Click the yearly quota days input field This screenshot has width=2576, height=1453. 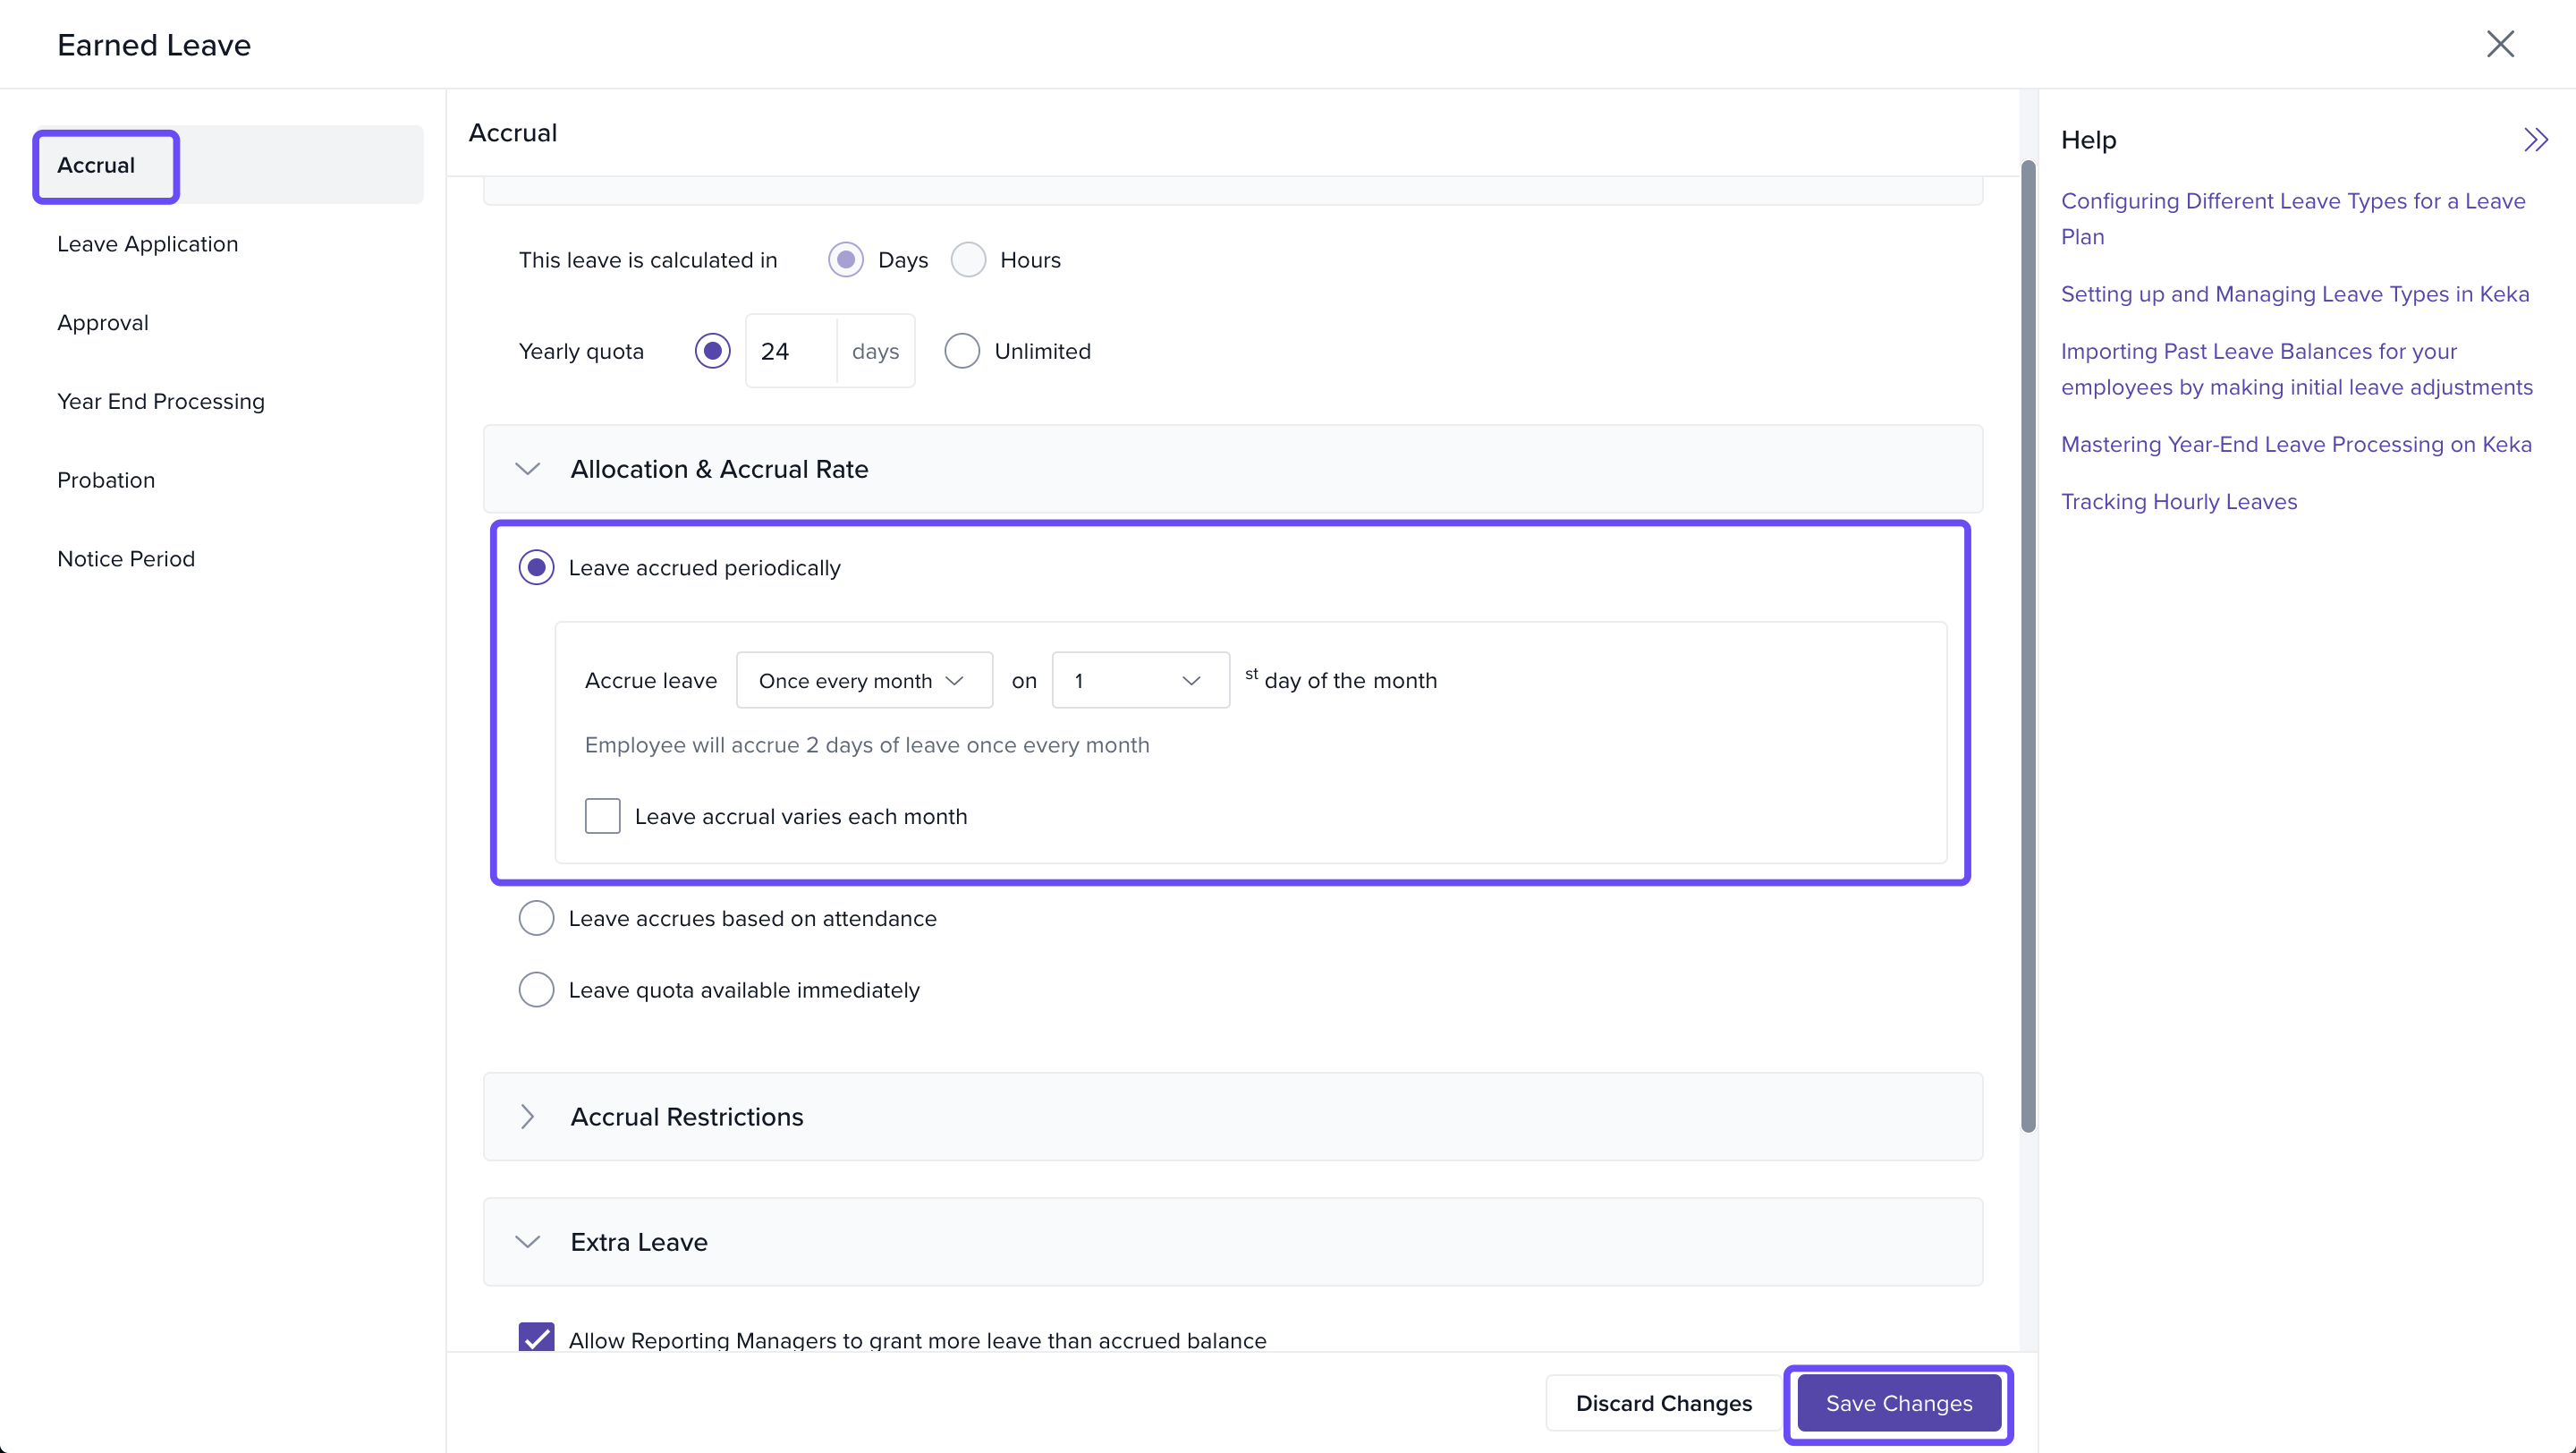tap(790, 351)
